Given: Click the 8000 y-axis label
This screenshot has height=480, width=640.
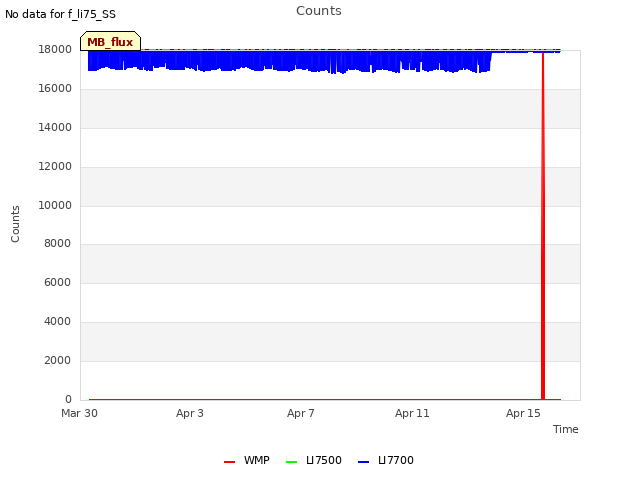Looking at the screenshot, I should coord(58,243).
